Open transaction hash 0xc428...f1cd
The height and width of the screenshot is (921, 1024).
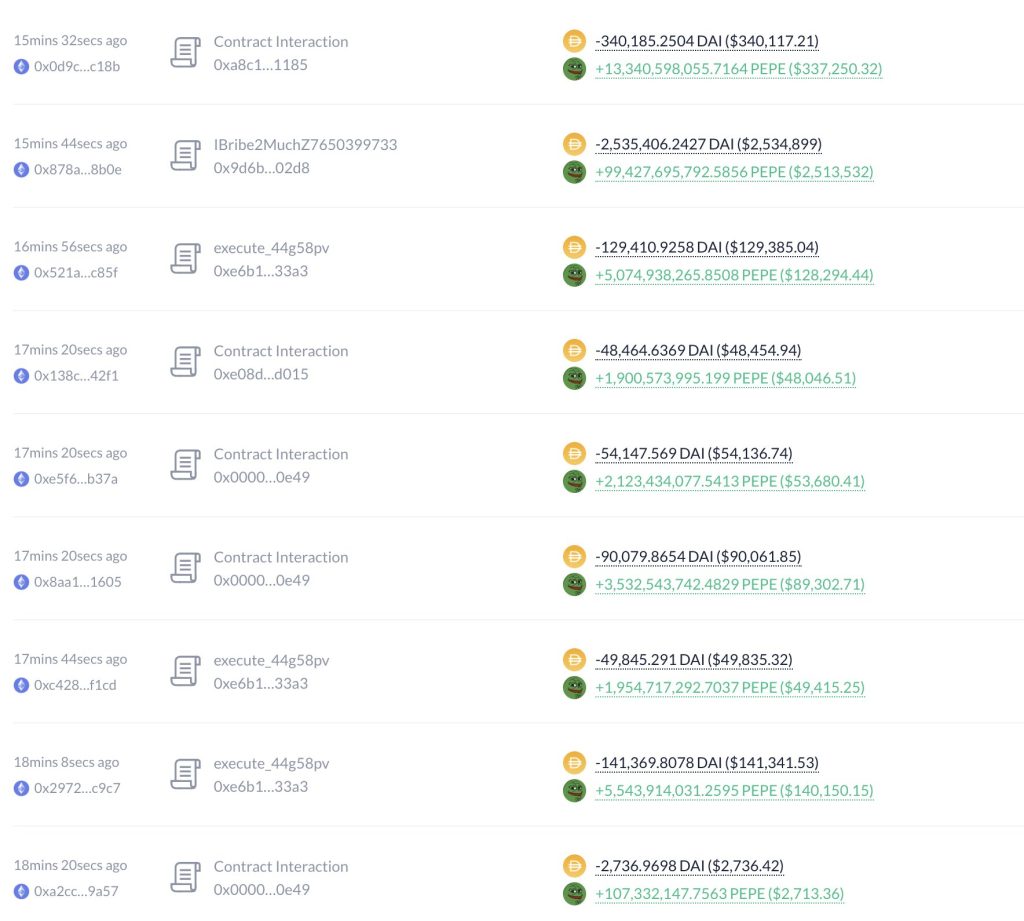(x=75, y=685)
